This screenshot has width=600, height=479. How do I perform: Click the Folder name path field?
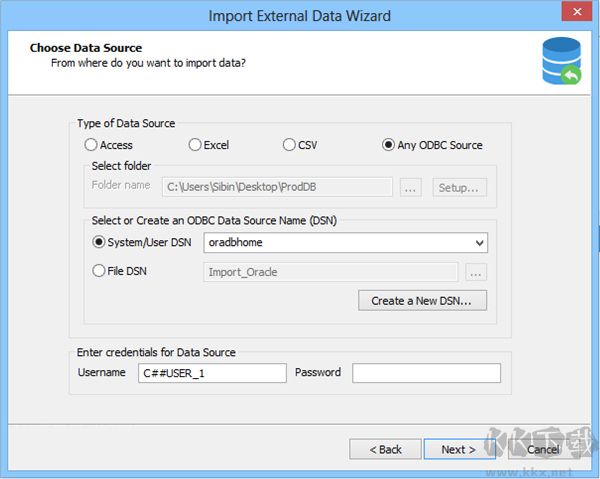(x=278, y=187)
